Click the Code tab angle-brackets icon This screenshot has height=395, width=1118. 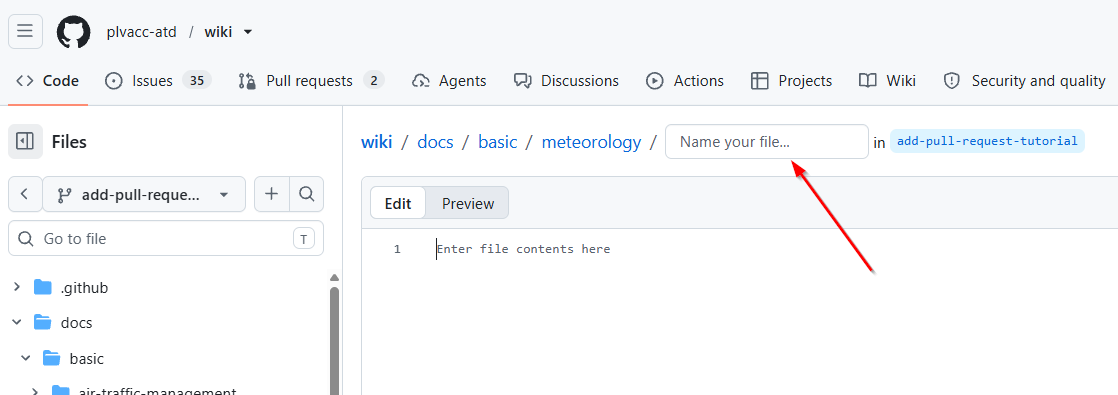(25, 81)
